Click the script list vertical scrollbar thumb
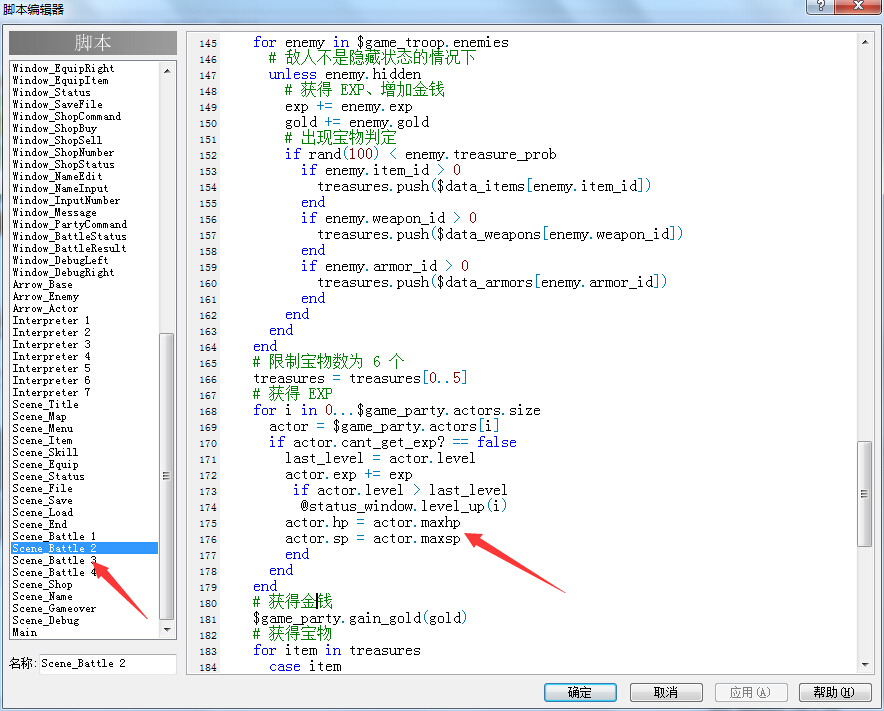This screenshot has height=711, width=884. coord(166,476)
